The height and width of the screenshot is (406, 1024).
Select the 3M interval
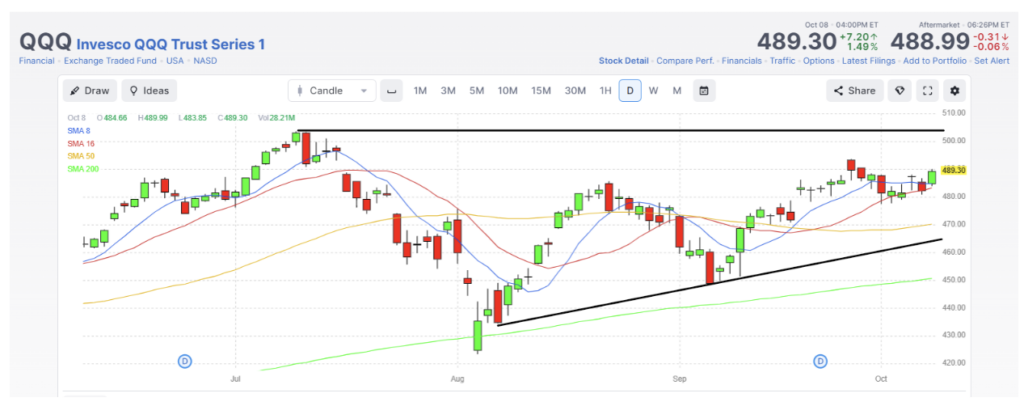point(448,91)
